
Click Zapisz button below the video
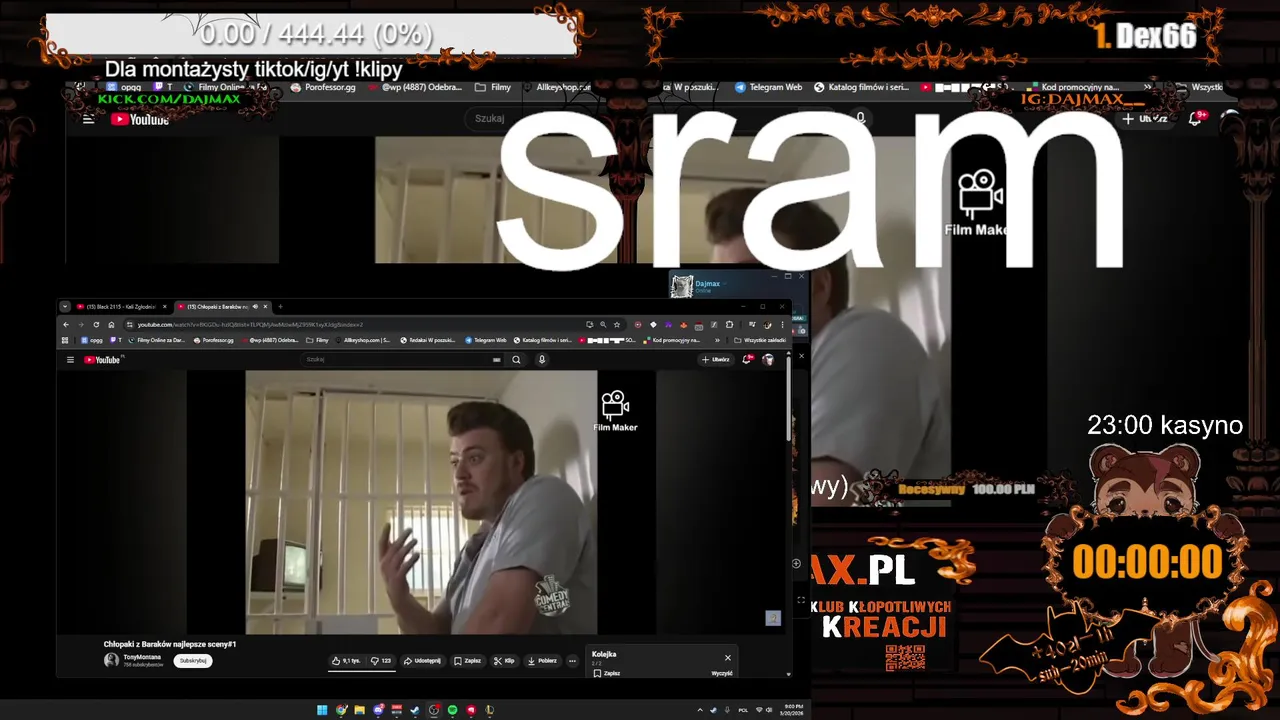pyautogui.click(x=467, y=661)
